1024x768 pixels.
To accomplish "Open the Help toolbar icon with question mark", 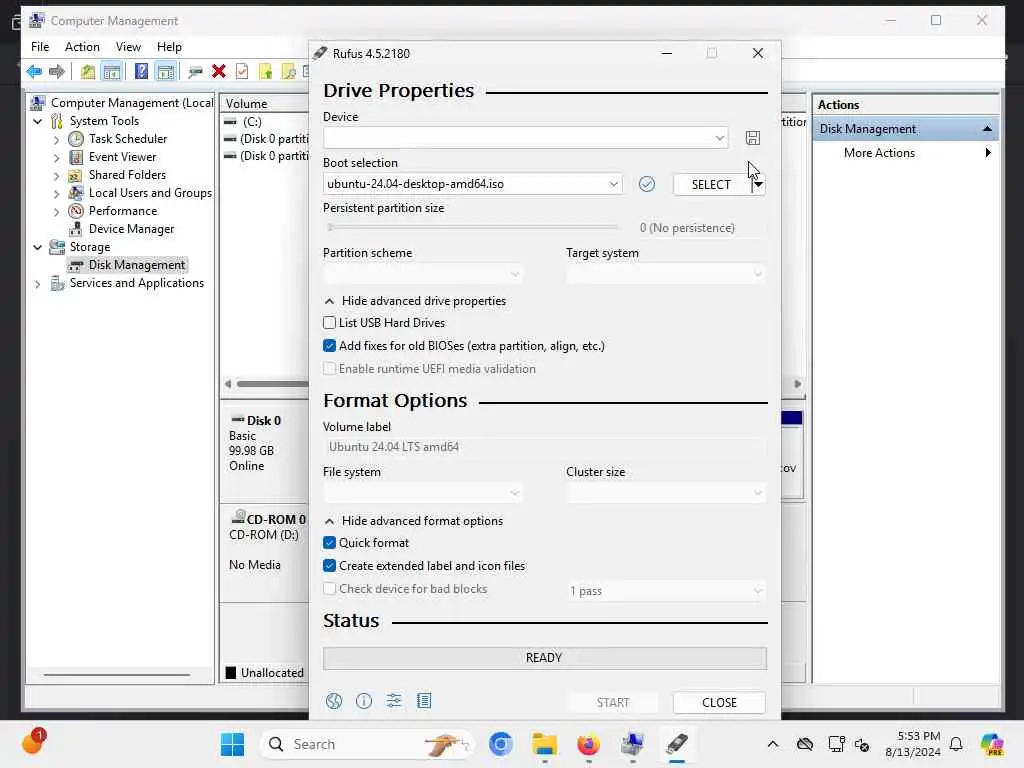I will 141,71.
